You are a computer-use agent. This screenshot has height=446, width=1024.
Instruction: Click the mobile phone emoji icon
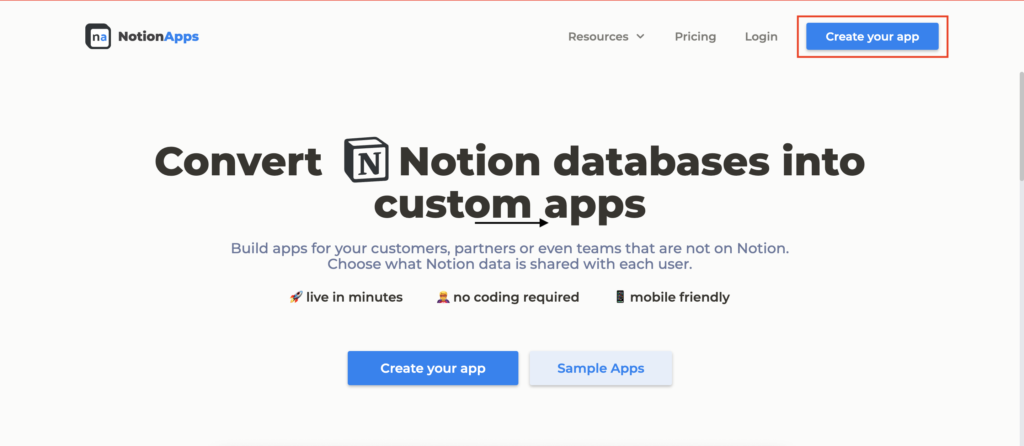[620, 297]
